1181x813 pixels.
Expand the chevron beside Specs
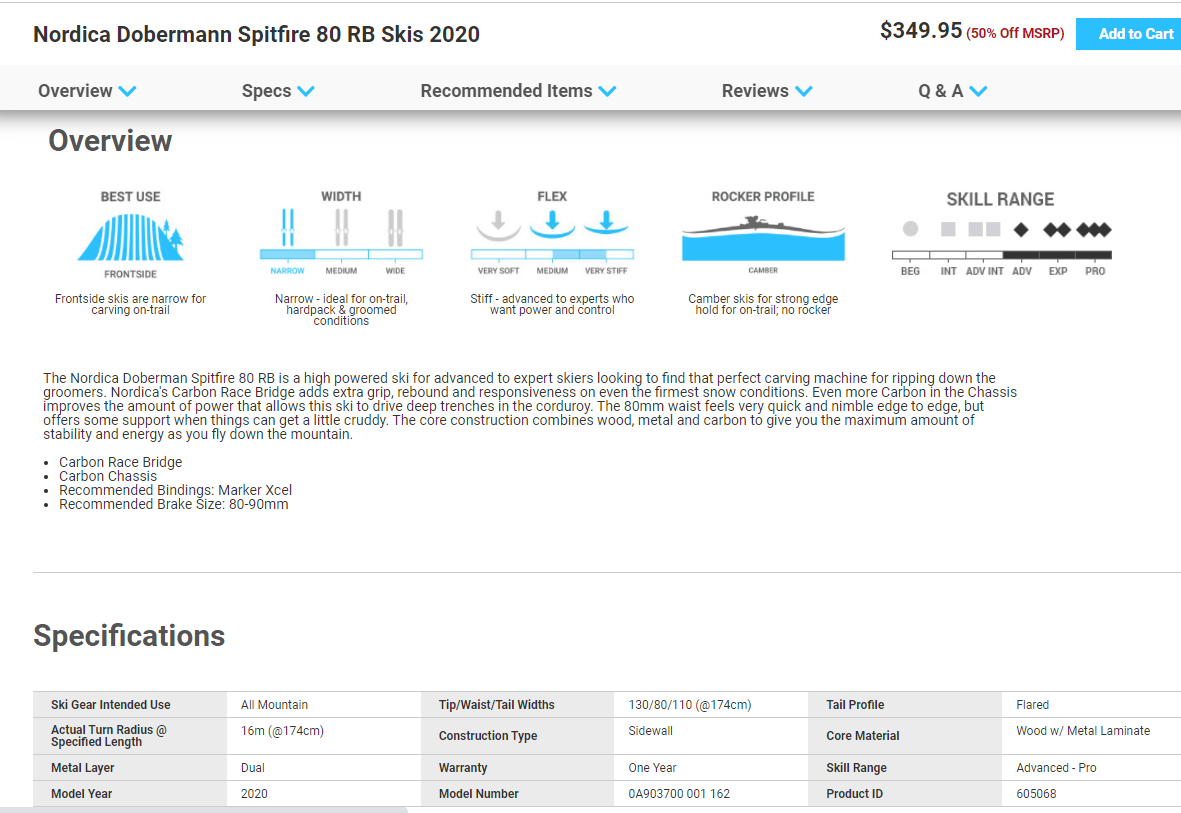pos(305,91)
